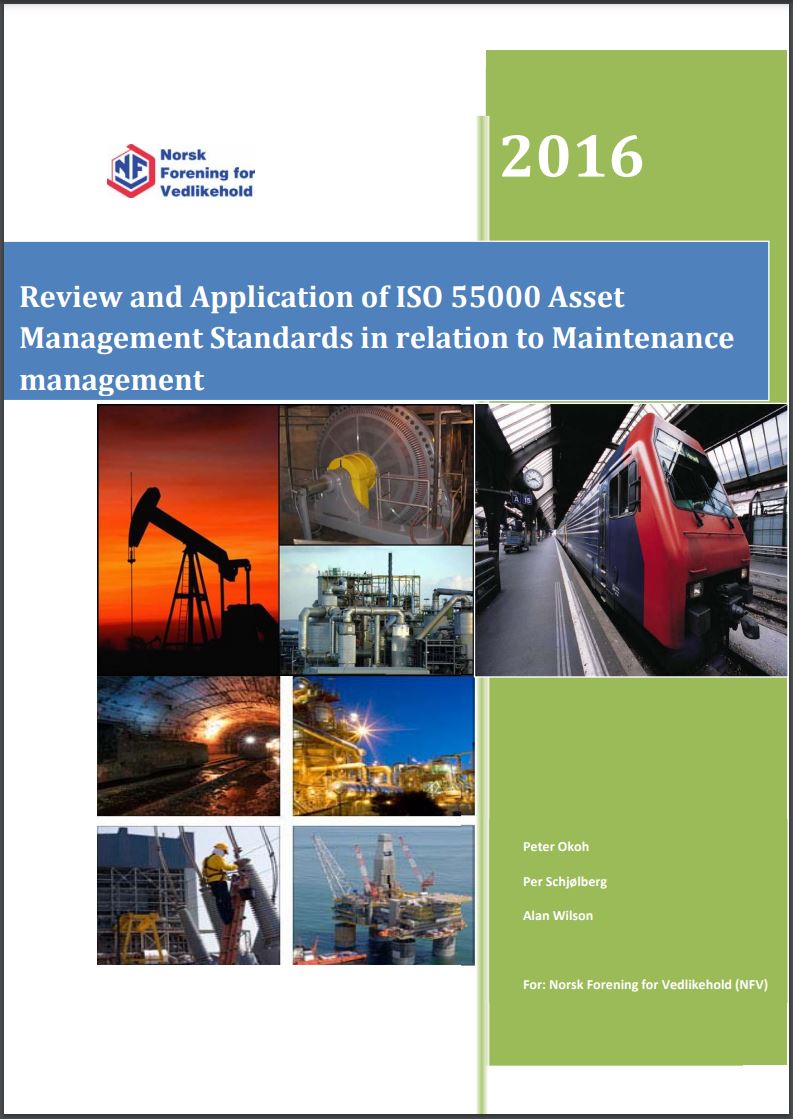Click the station clock in the train photo
The image size is (793, 1119).
(x=532, y=479)
